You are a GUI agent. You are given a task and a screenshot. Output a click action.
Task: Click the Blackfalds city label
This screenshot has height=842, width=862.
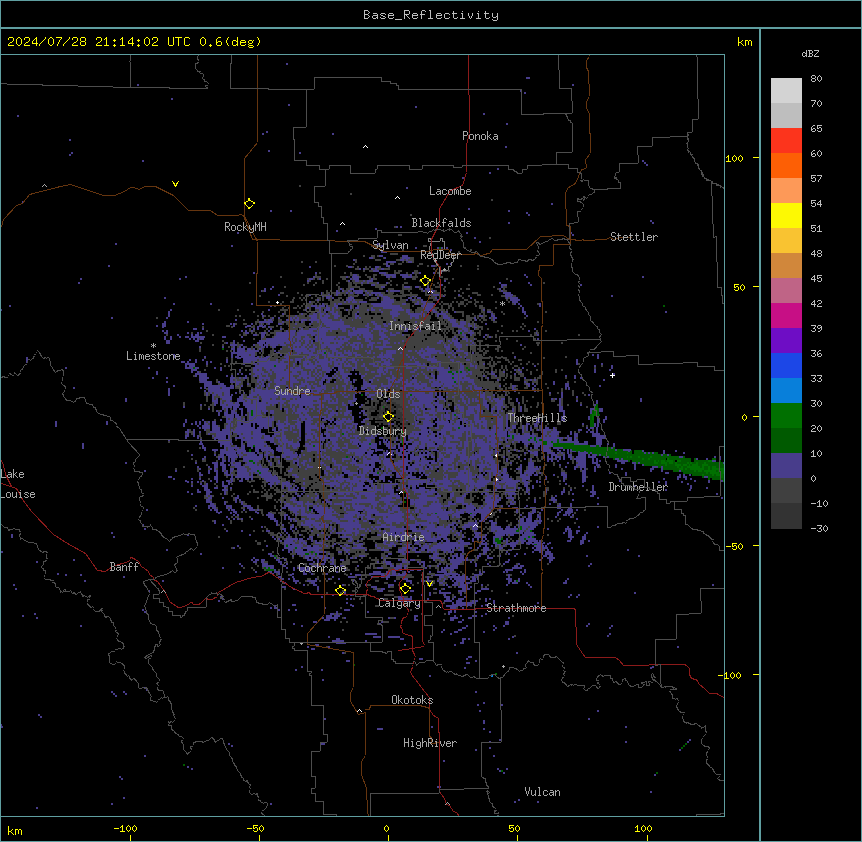[441, 223]
